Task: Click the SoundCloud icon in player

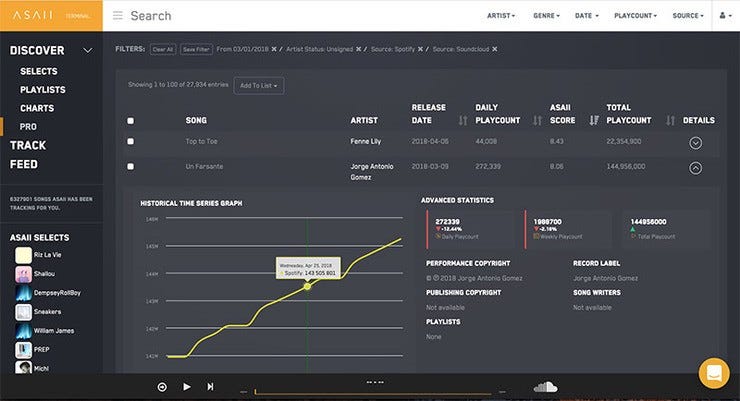Action: tap(546, 387)
